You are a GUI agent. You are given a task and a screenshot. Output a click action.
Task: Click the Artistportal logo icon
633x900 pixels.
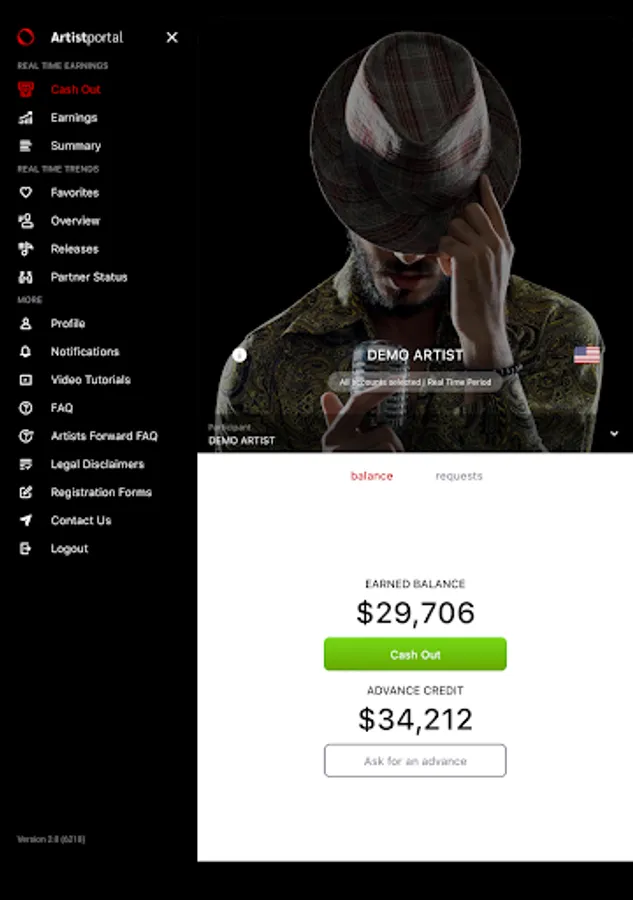point(26,37)
